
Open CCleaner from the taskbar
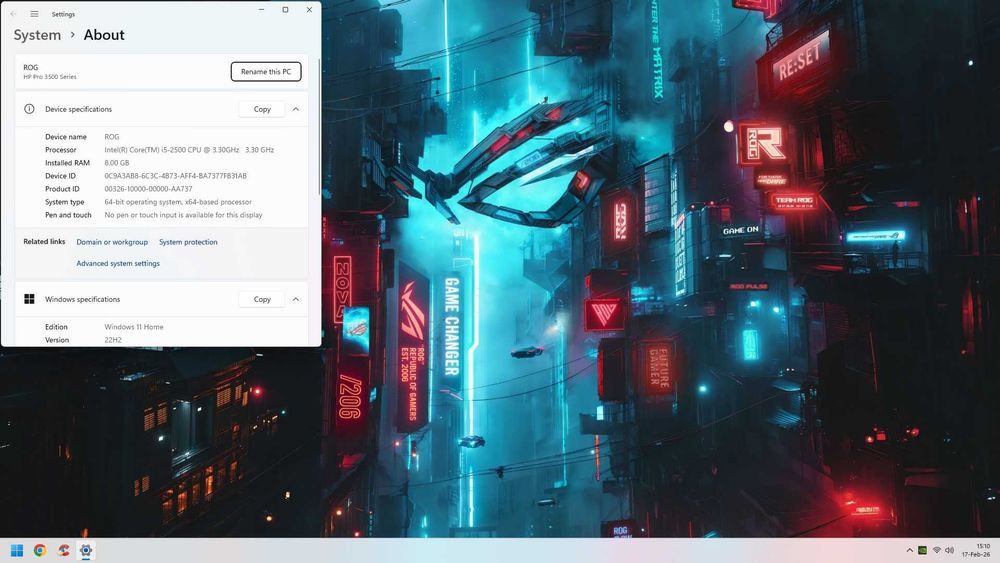[x=63, y=550]
